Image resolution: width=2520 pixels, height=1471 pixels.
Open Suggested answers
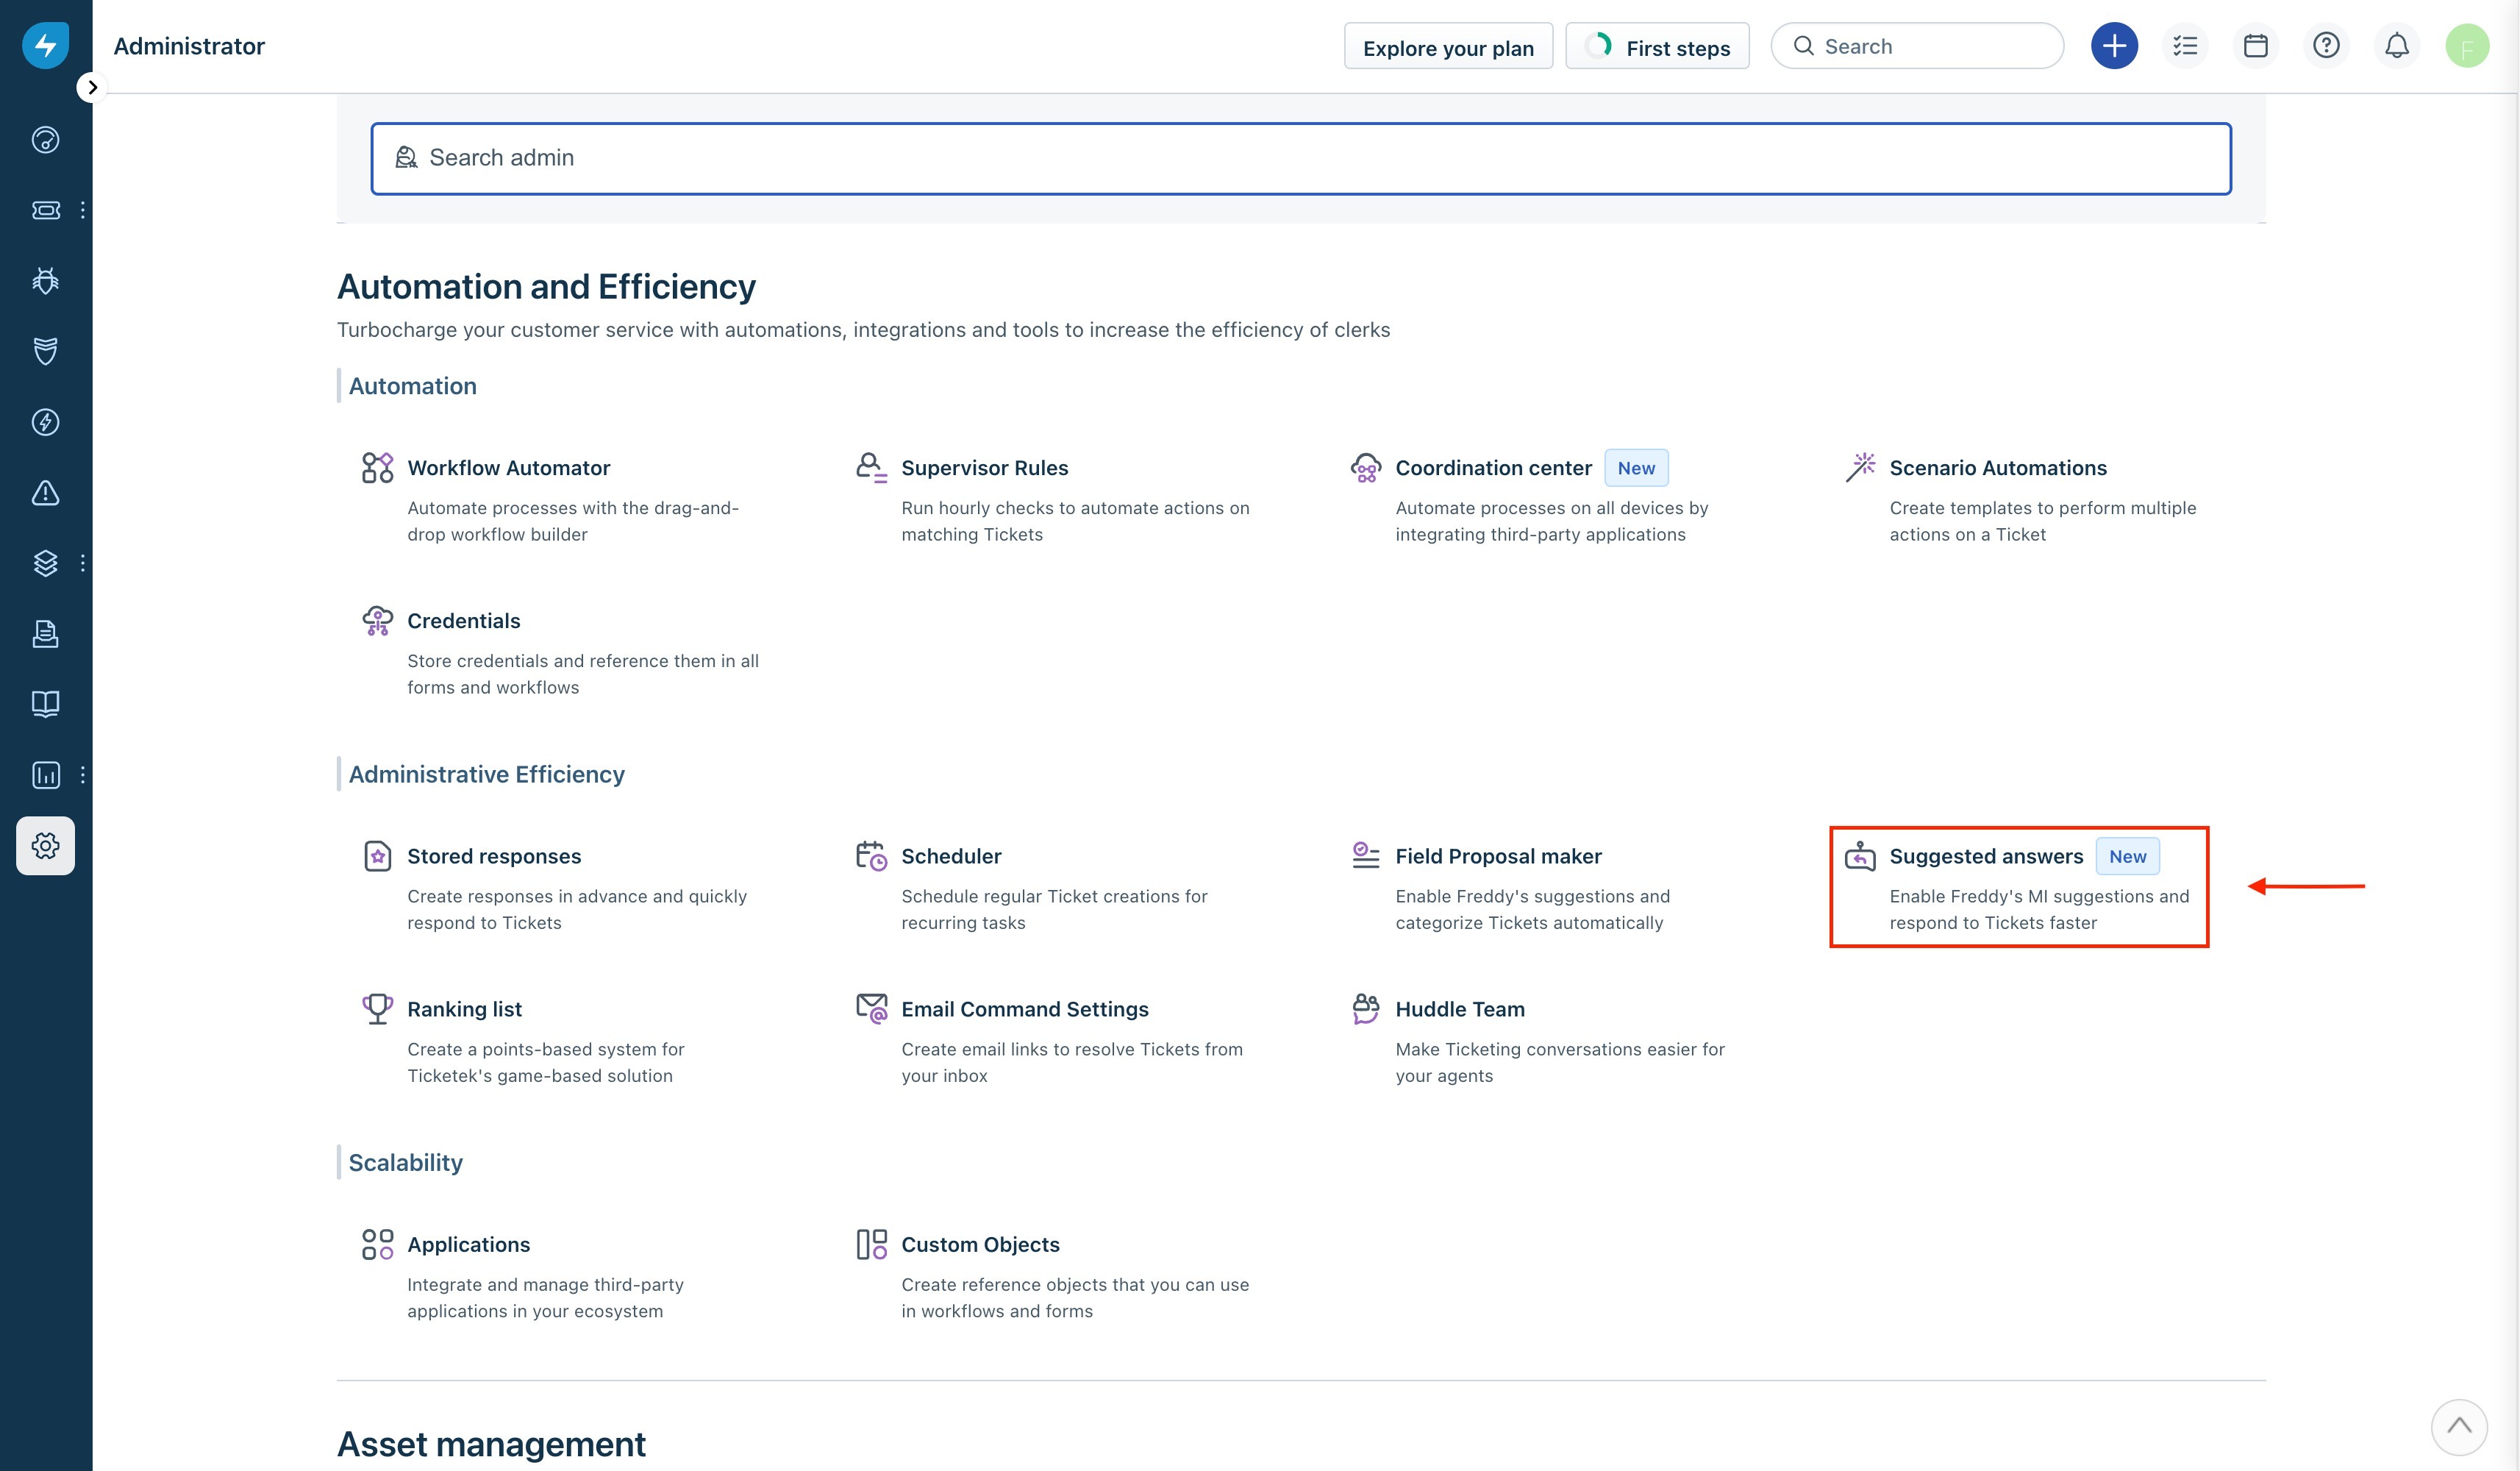pyautogui.click(x=1986, y=856)
